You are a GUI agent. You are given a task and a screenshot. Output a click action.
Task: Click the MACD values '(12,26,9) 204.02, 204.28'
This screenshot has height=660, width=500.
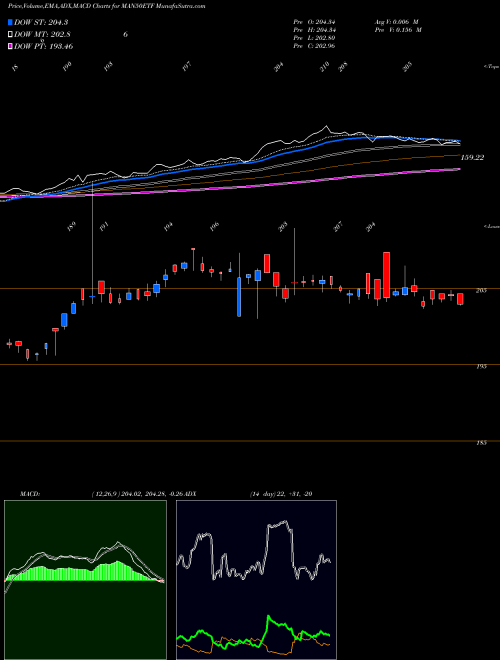click(130, 494)
